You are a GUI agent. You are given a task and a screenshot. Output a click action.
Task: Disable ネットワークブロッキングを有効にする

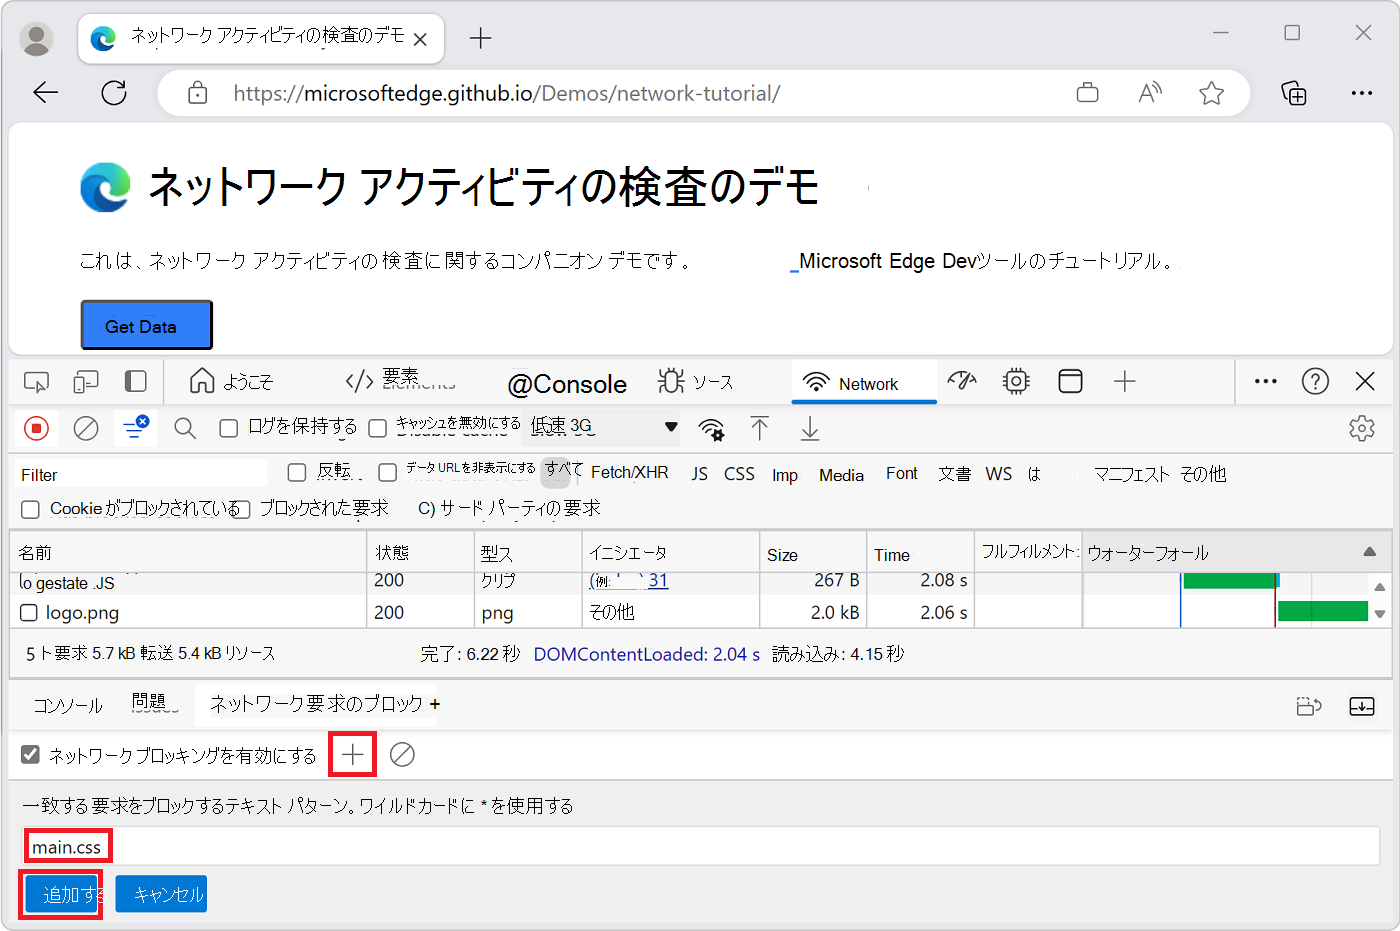(30, 754)
